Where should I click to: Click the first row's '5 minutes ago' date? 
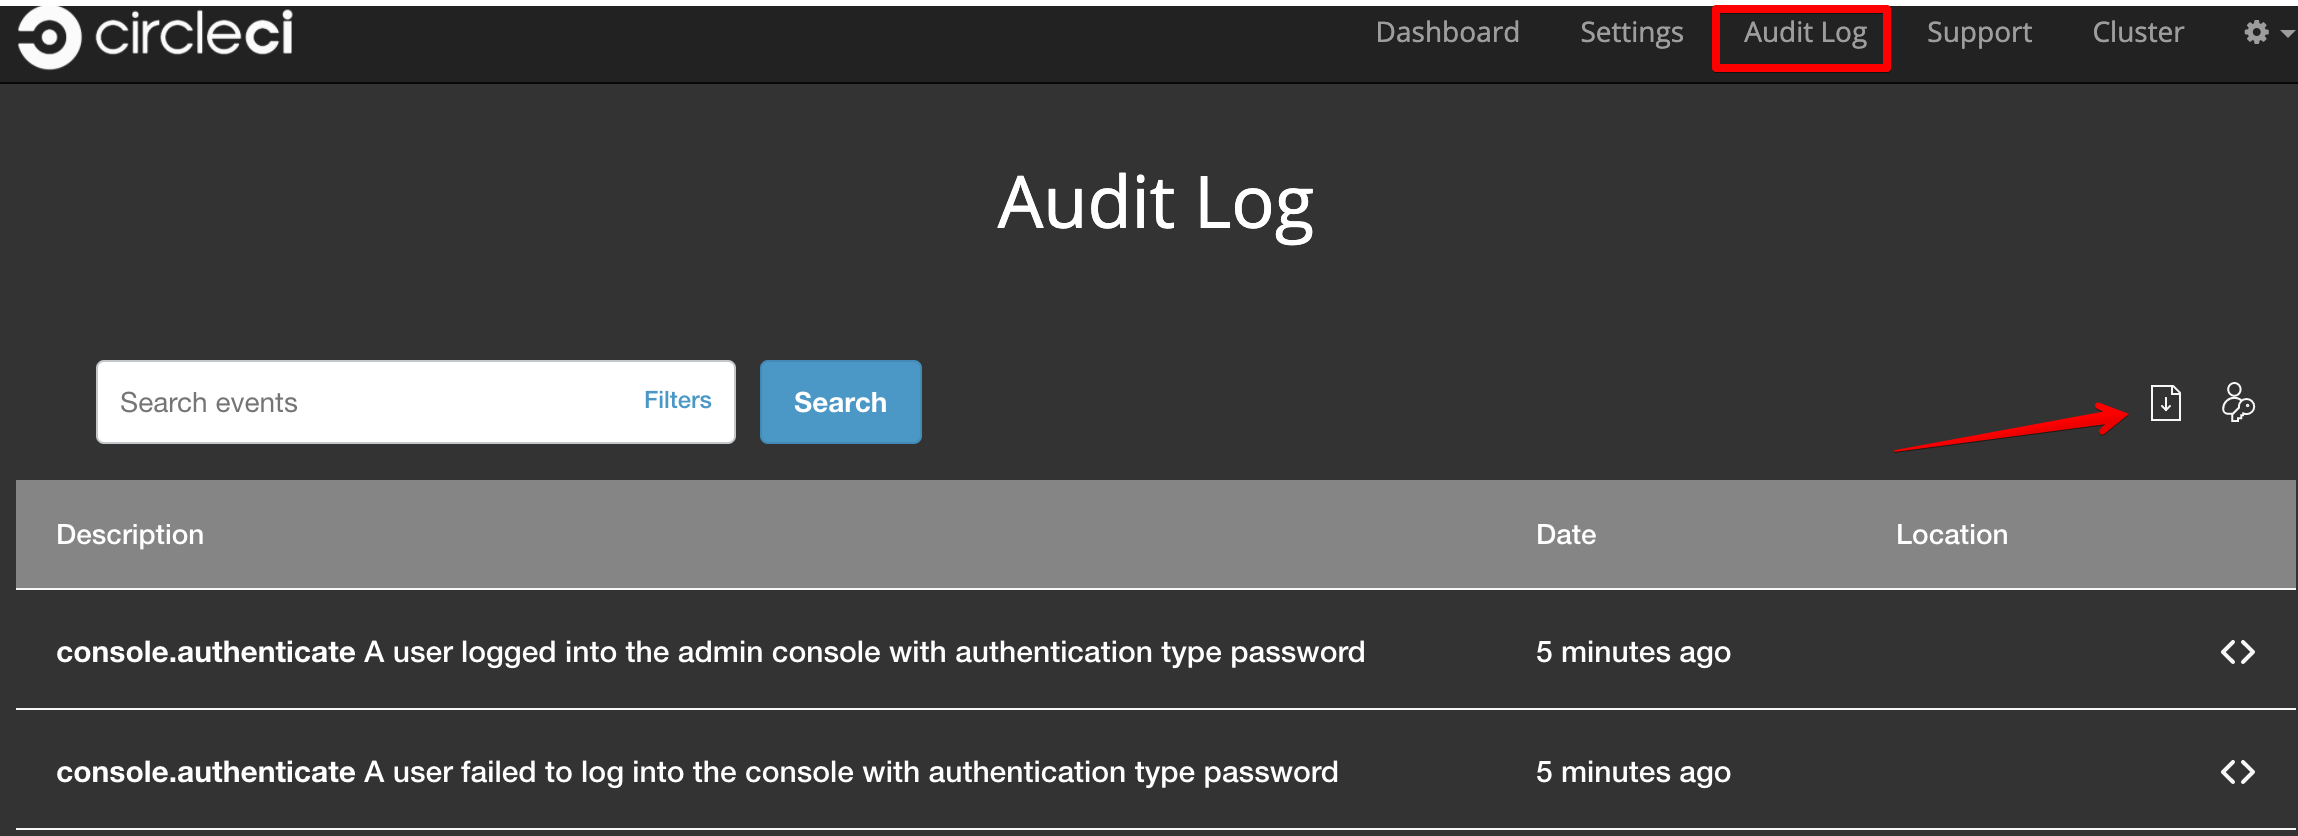[1633, 652]
